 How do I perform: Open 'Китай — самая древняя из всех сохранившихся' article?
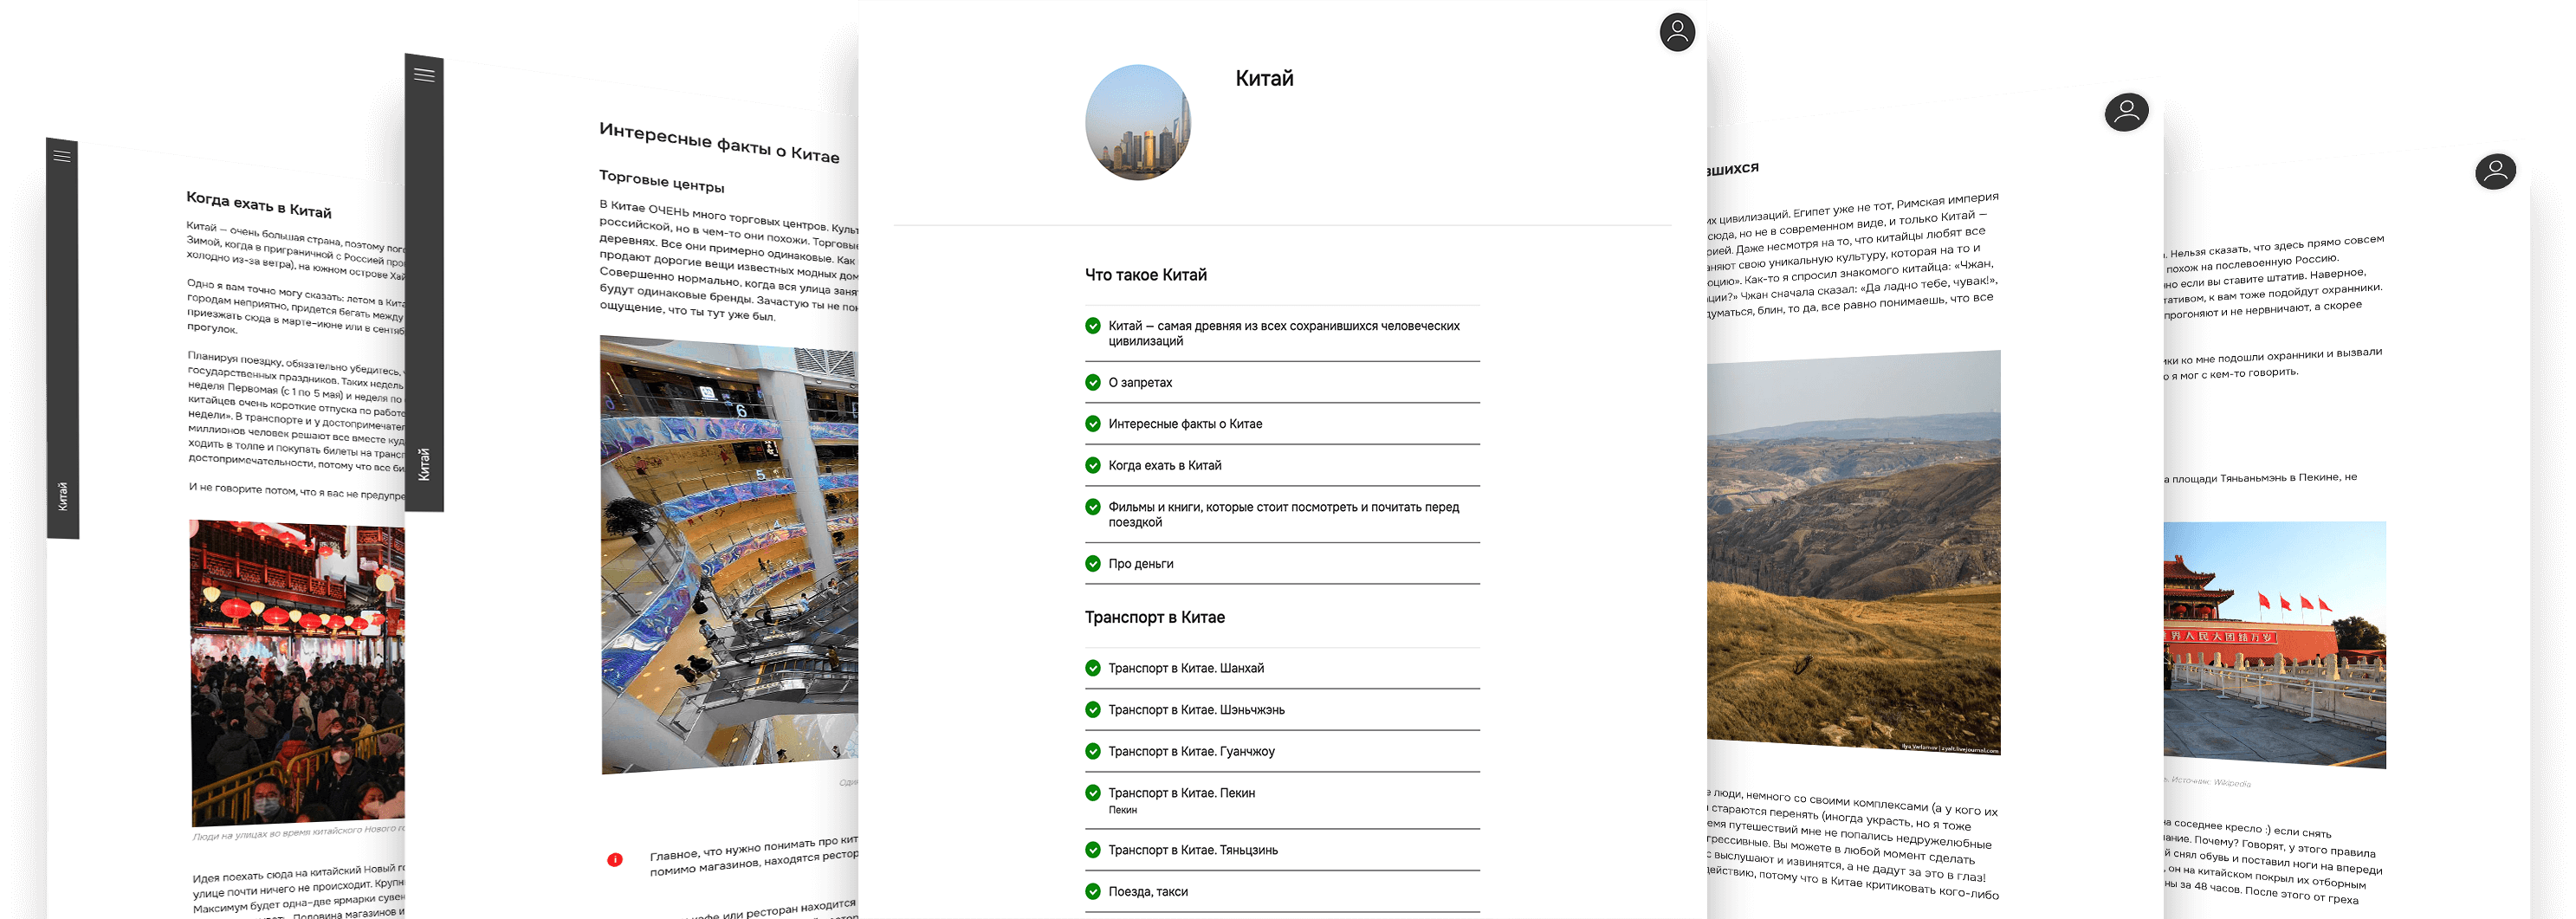tap(1283, 334)
